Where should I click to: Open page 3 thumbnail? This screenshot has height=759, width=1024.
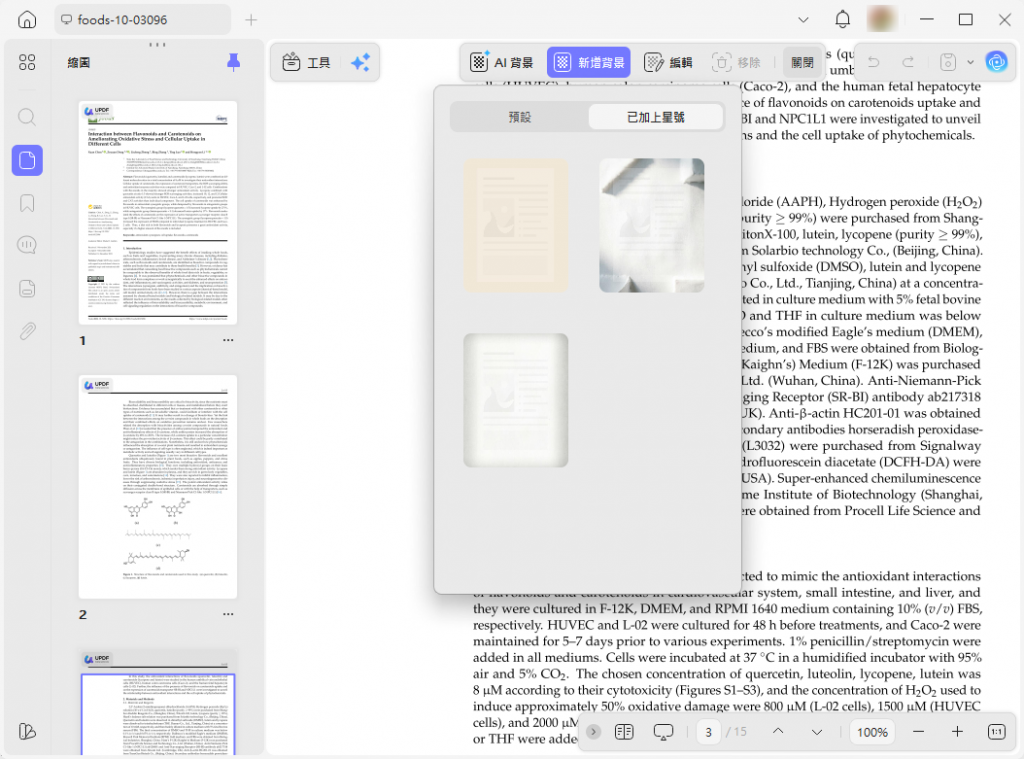pos(157,702)
